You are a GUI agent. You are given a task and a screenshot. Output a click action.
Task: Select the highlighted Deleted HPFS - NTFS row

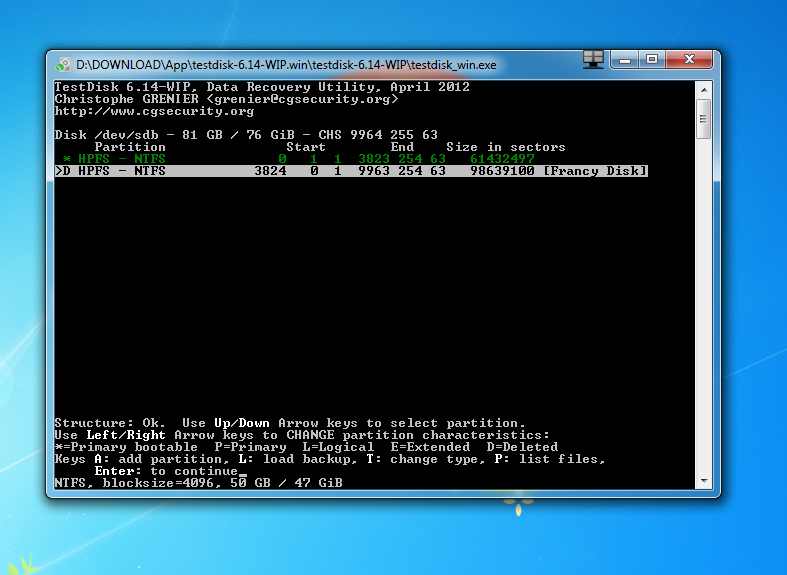click(351, 171)
